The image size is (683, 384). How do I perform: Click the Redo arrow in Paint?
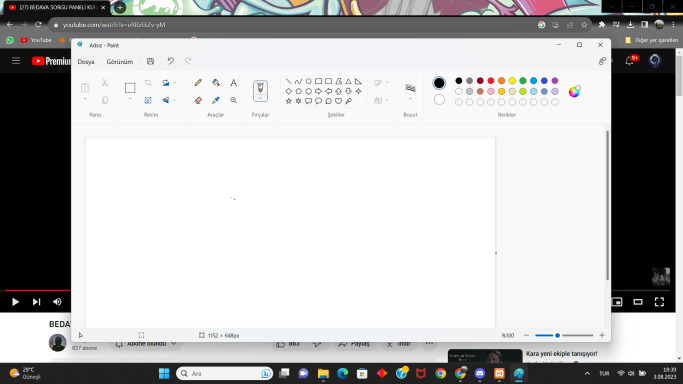click(188, 61)
